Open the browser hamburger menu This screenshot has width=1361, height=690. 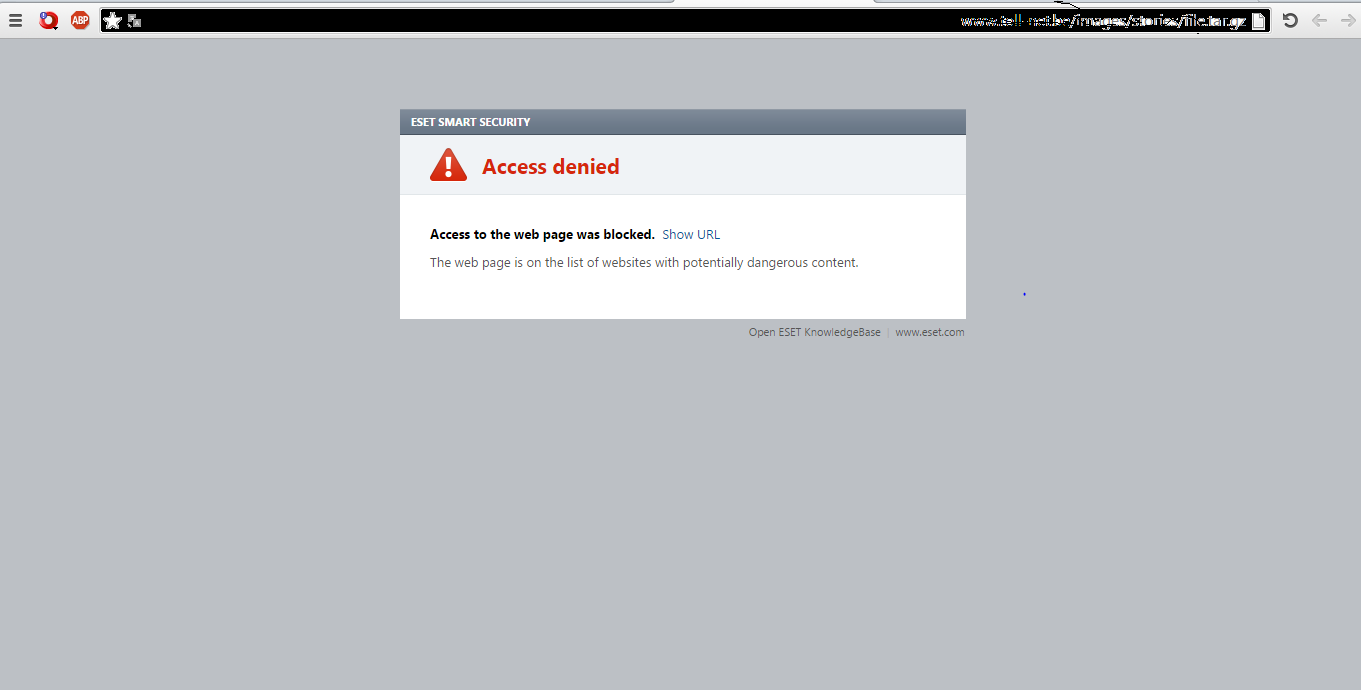point(15,20)
